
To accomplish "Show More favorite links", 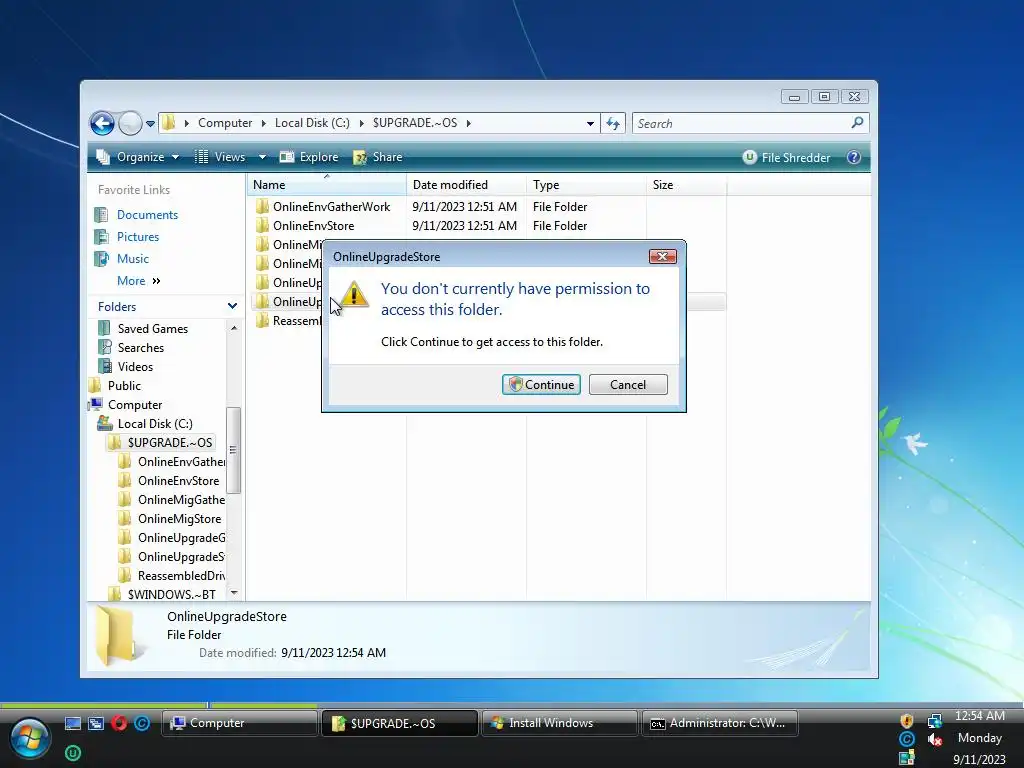I will 138,281.
